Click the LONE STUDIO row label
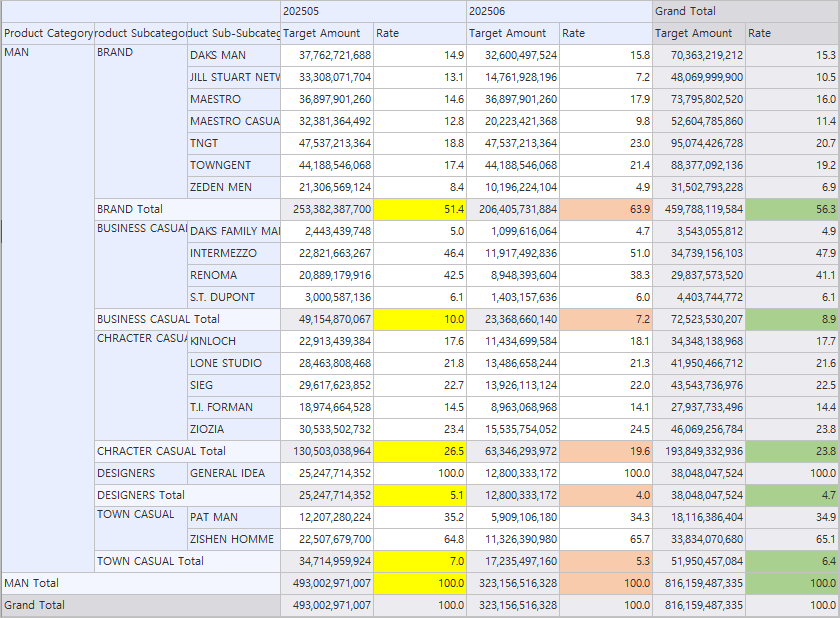Screen dimensions: 840x618 click(234, 363)
